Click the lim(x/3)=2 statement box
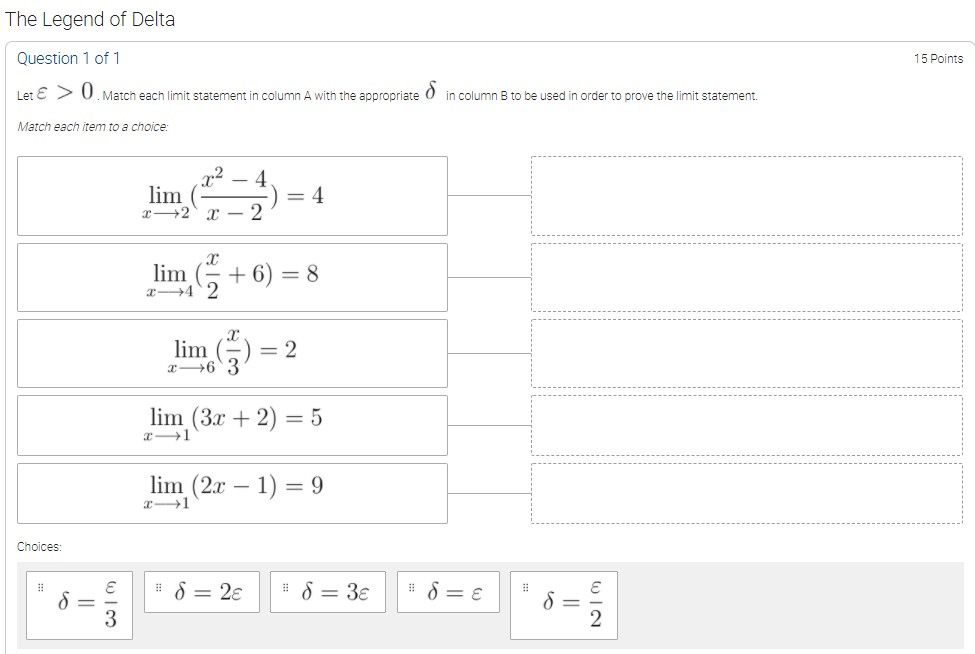Viewport: 975px width, 654px height. pos(232,353)
